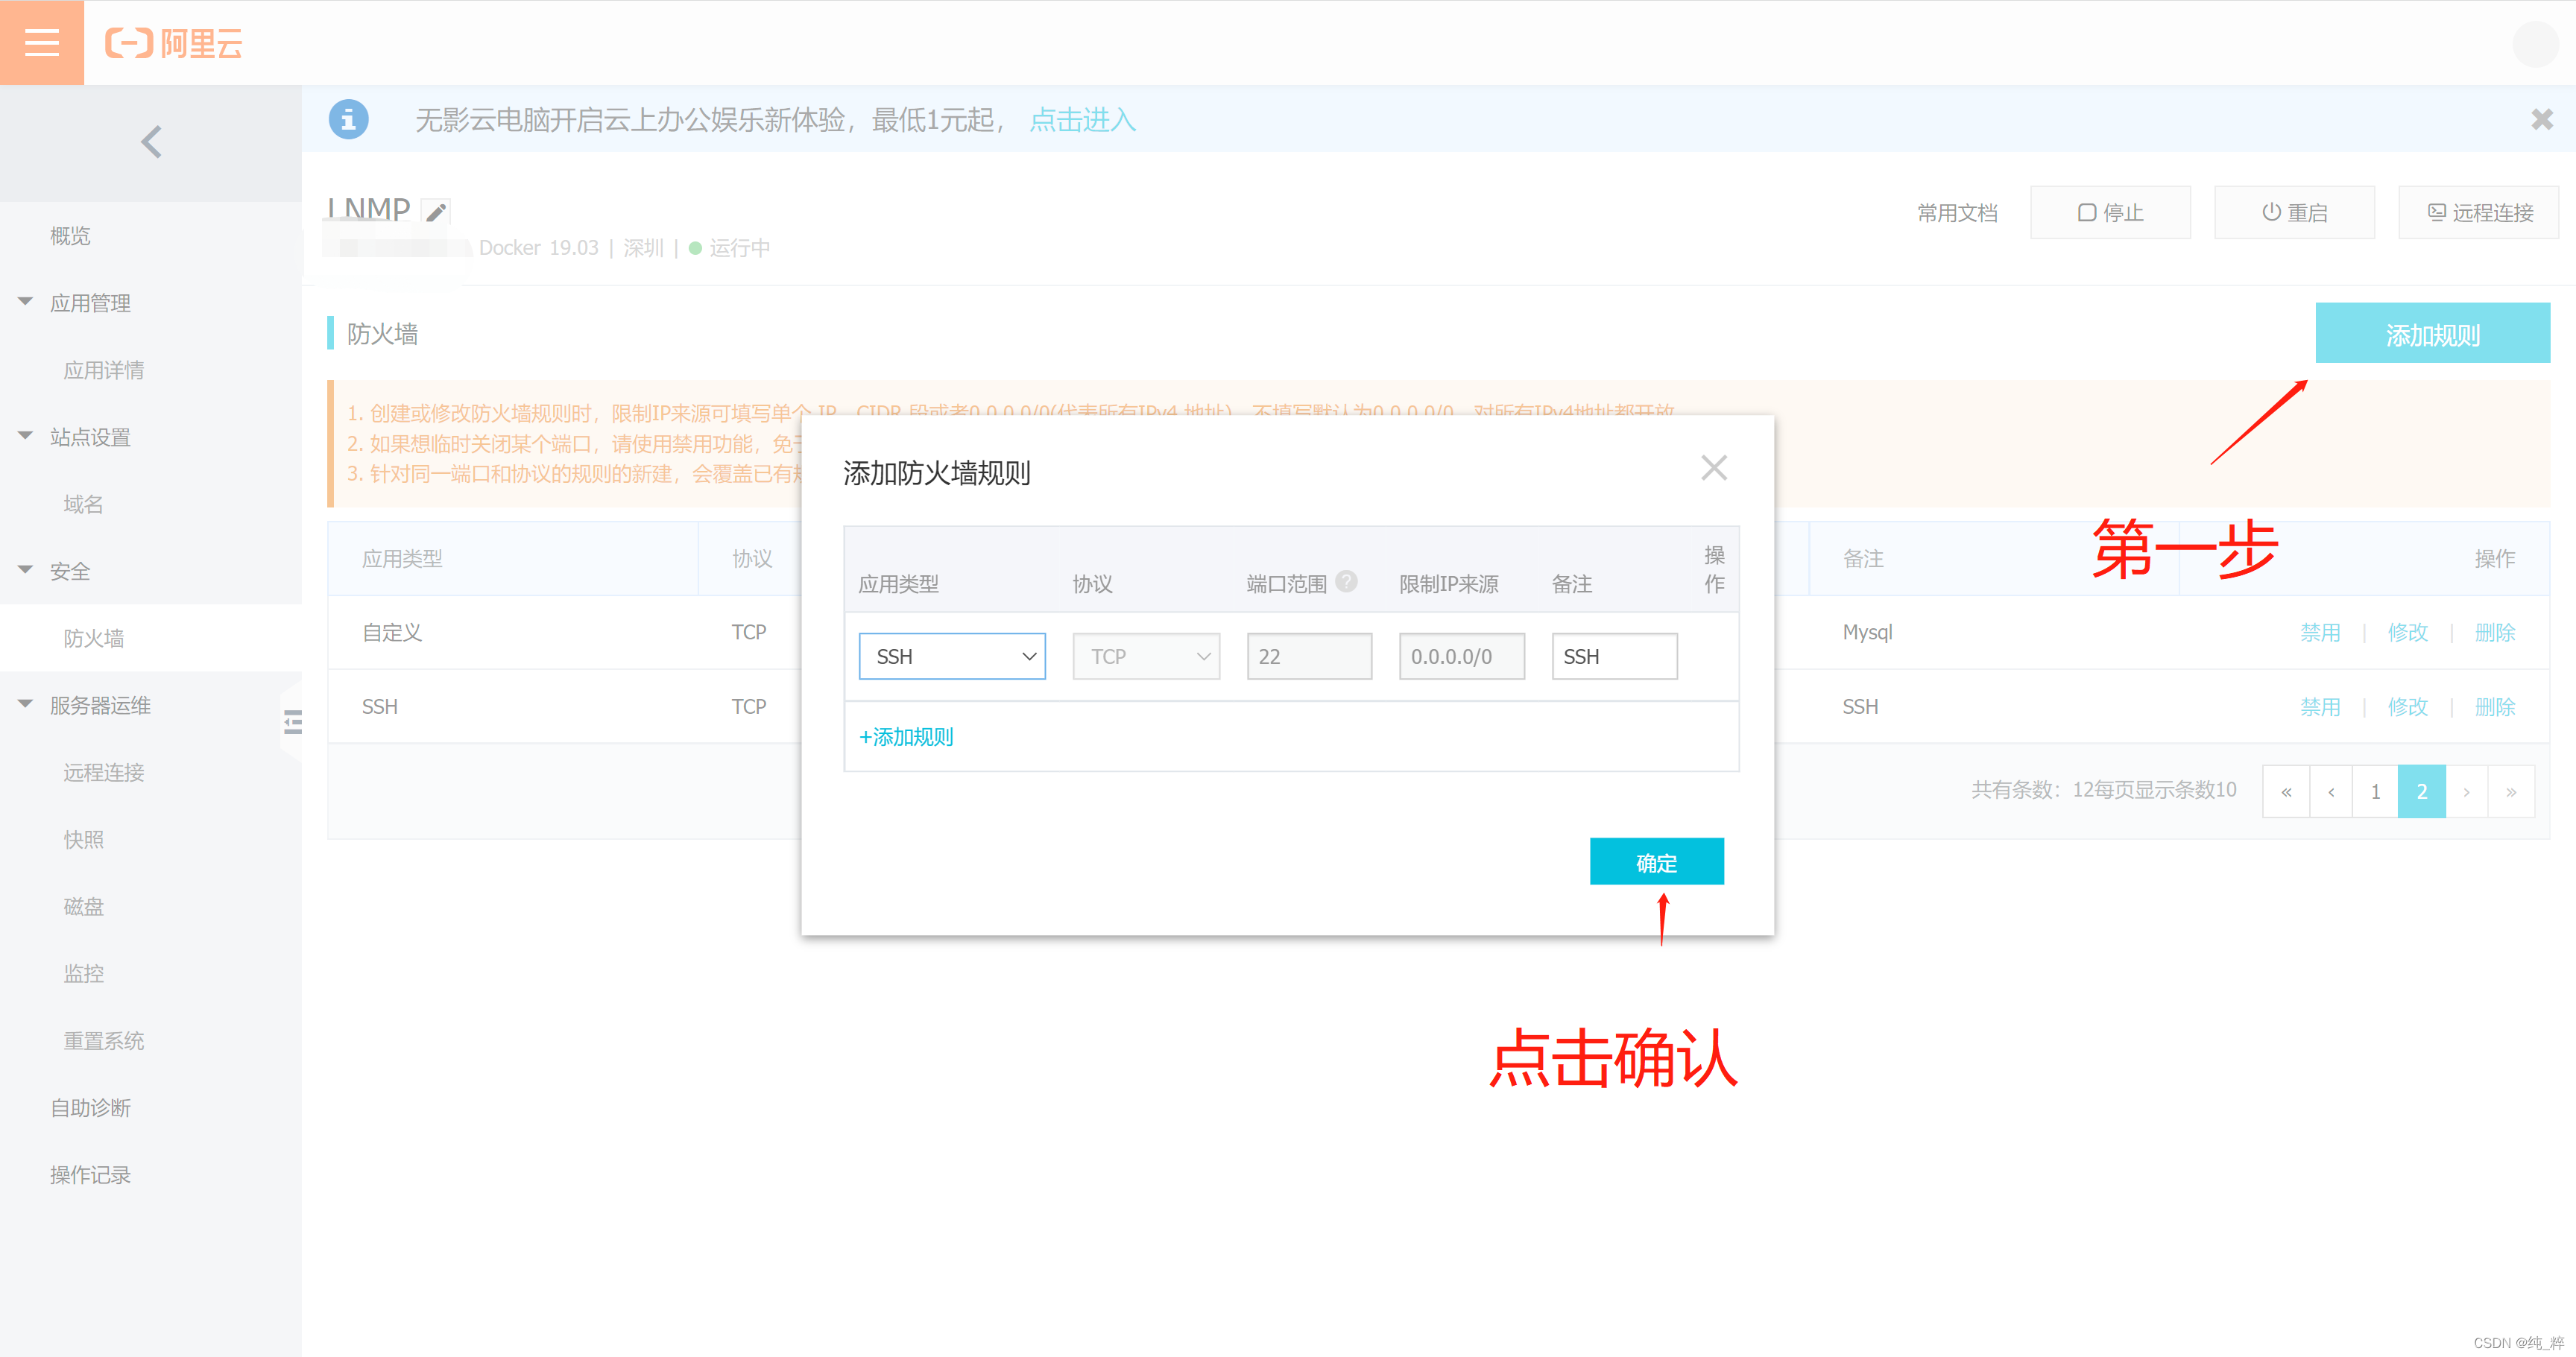2576x1357 pixels.
Task: Open 监控 sidebar item
Action: click(x=84, y=973)
